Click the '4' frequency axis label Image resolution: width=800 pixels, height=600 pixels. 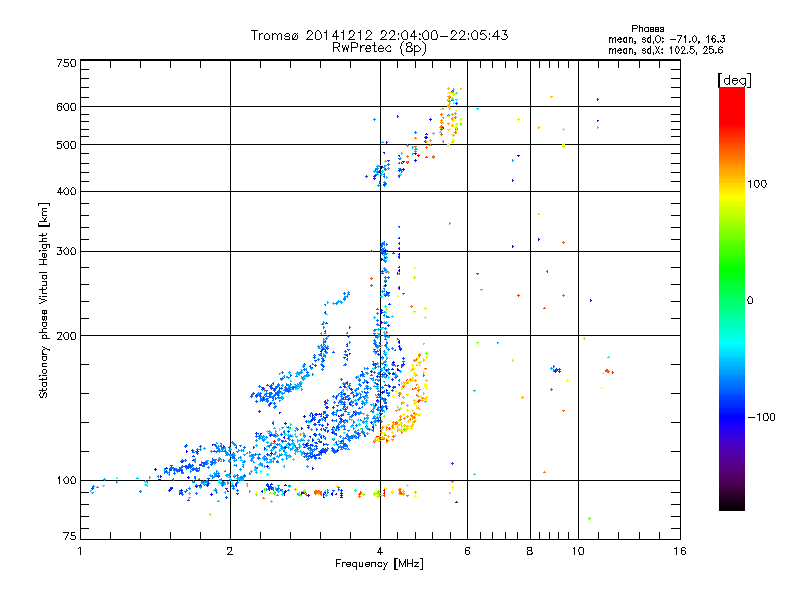click(380, 552)
